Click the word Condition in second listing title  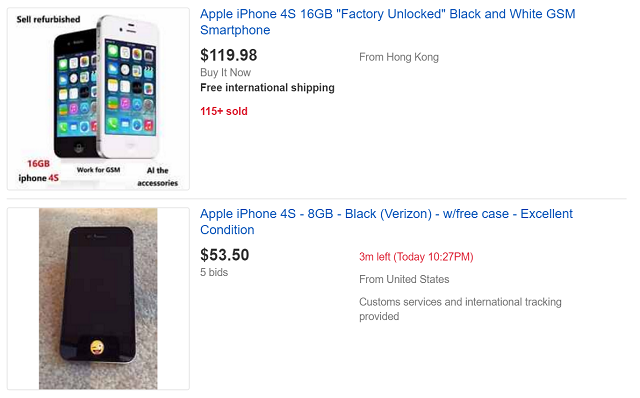point(227,230)
